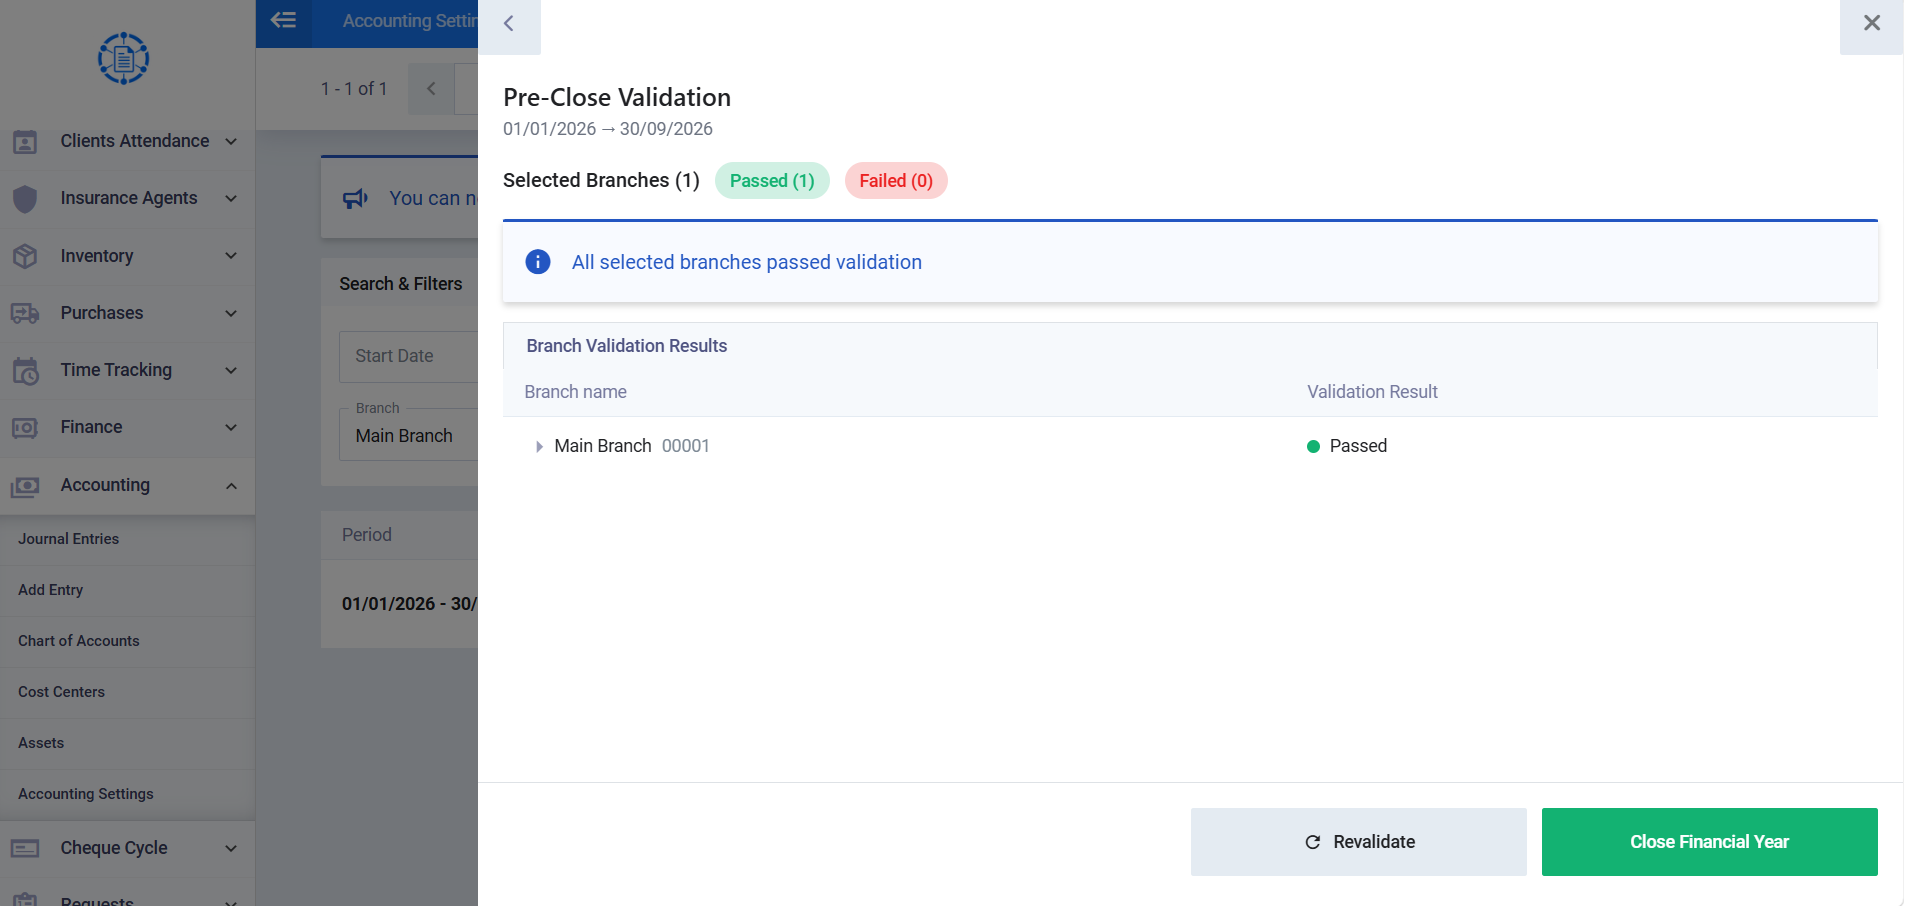Click the Inventory box icon
Screen dimensions: 1905x906
click(25, 256)
